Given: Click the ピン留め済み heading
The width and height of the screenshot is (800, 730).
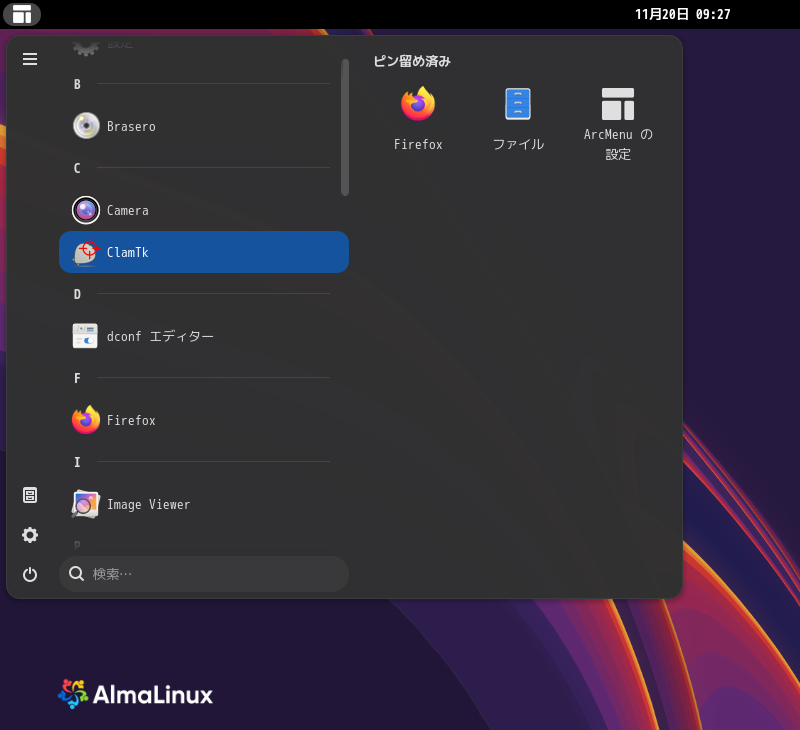Looking at the screenshot, I should [x=412, y=61].
